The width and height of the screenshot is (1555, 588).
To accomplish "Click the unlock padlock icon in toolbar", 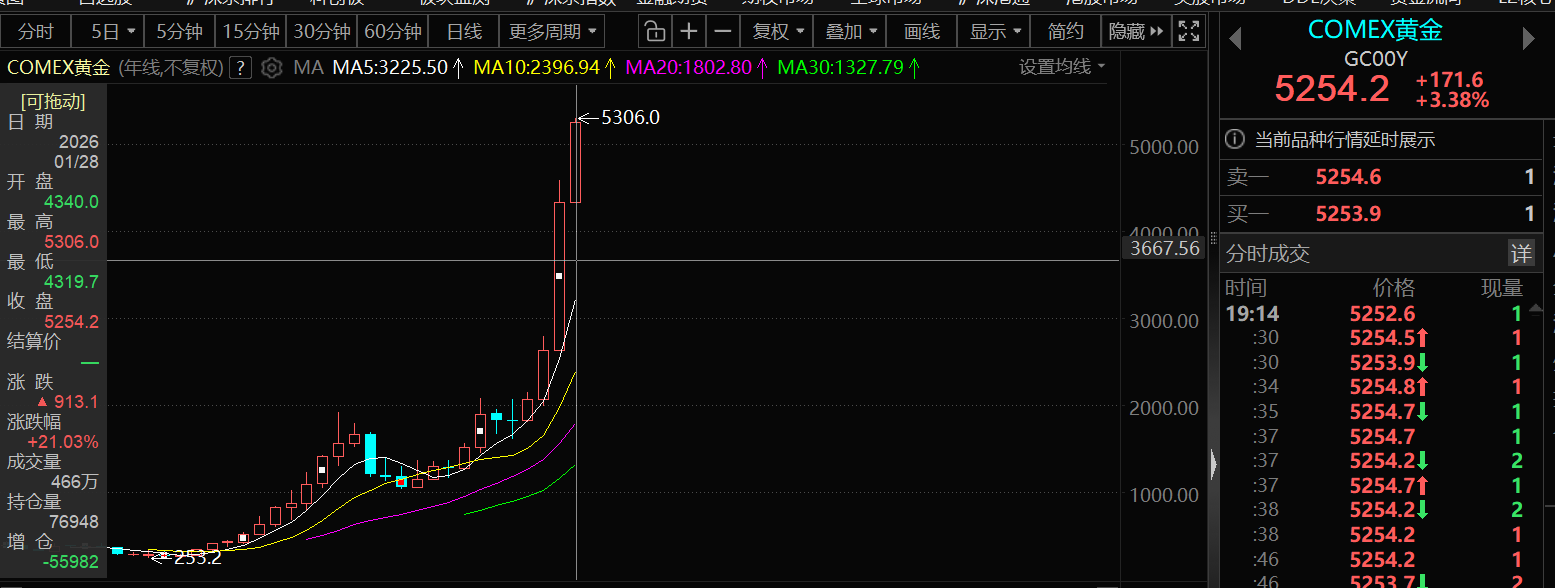I will (653, 31).
